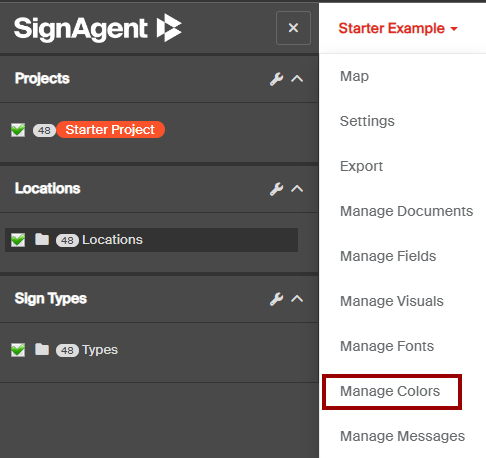This screenshot has height=458, width=486.
Task: Select Manage Colors from the menu
Action: [392, 391]
